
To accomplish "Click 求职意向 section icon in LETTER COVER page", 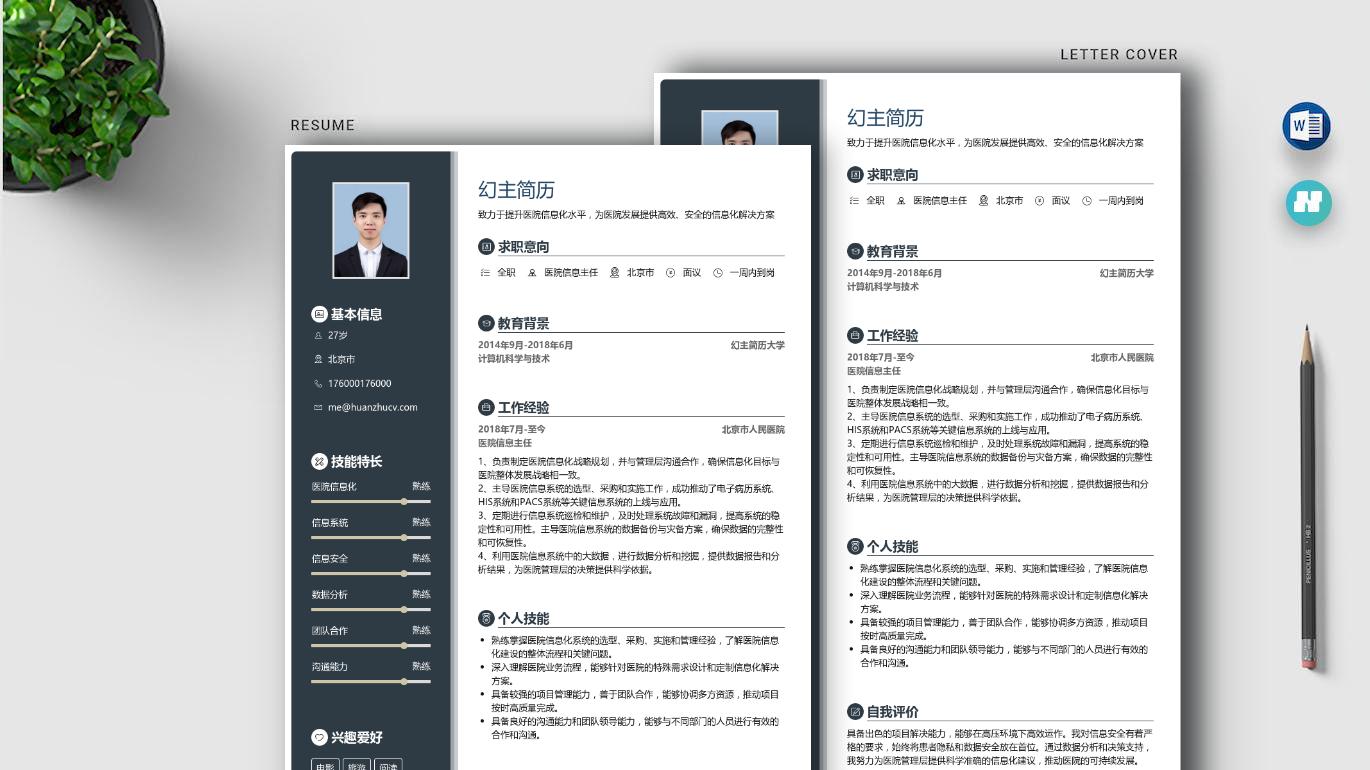I will 855,175.
